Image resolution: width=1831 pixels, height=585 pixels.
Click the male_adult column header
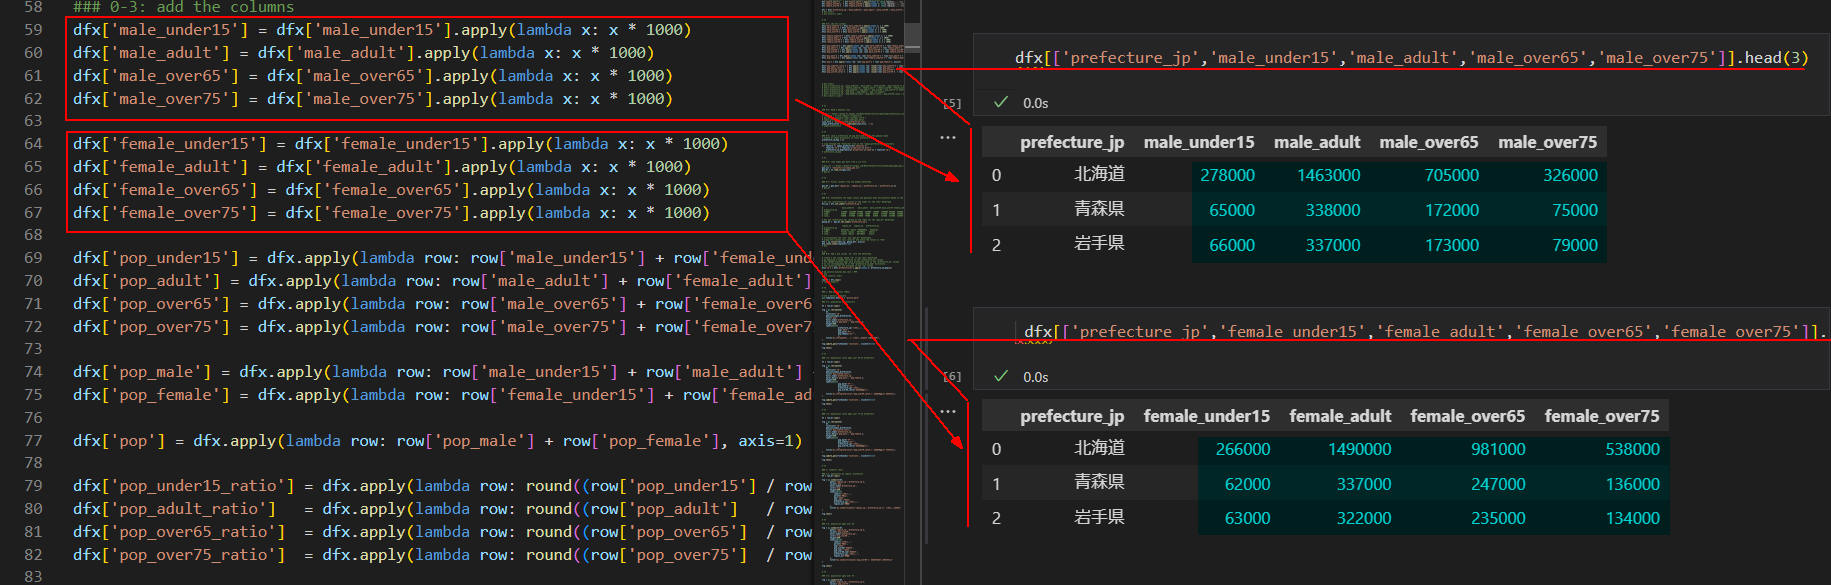click(1317, 142)
